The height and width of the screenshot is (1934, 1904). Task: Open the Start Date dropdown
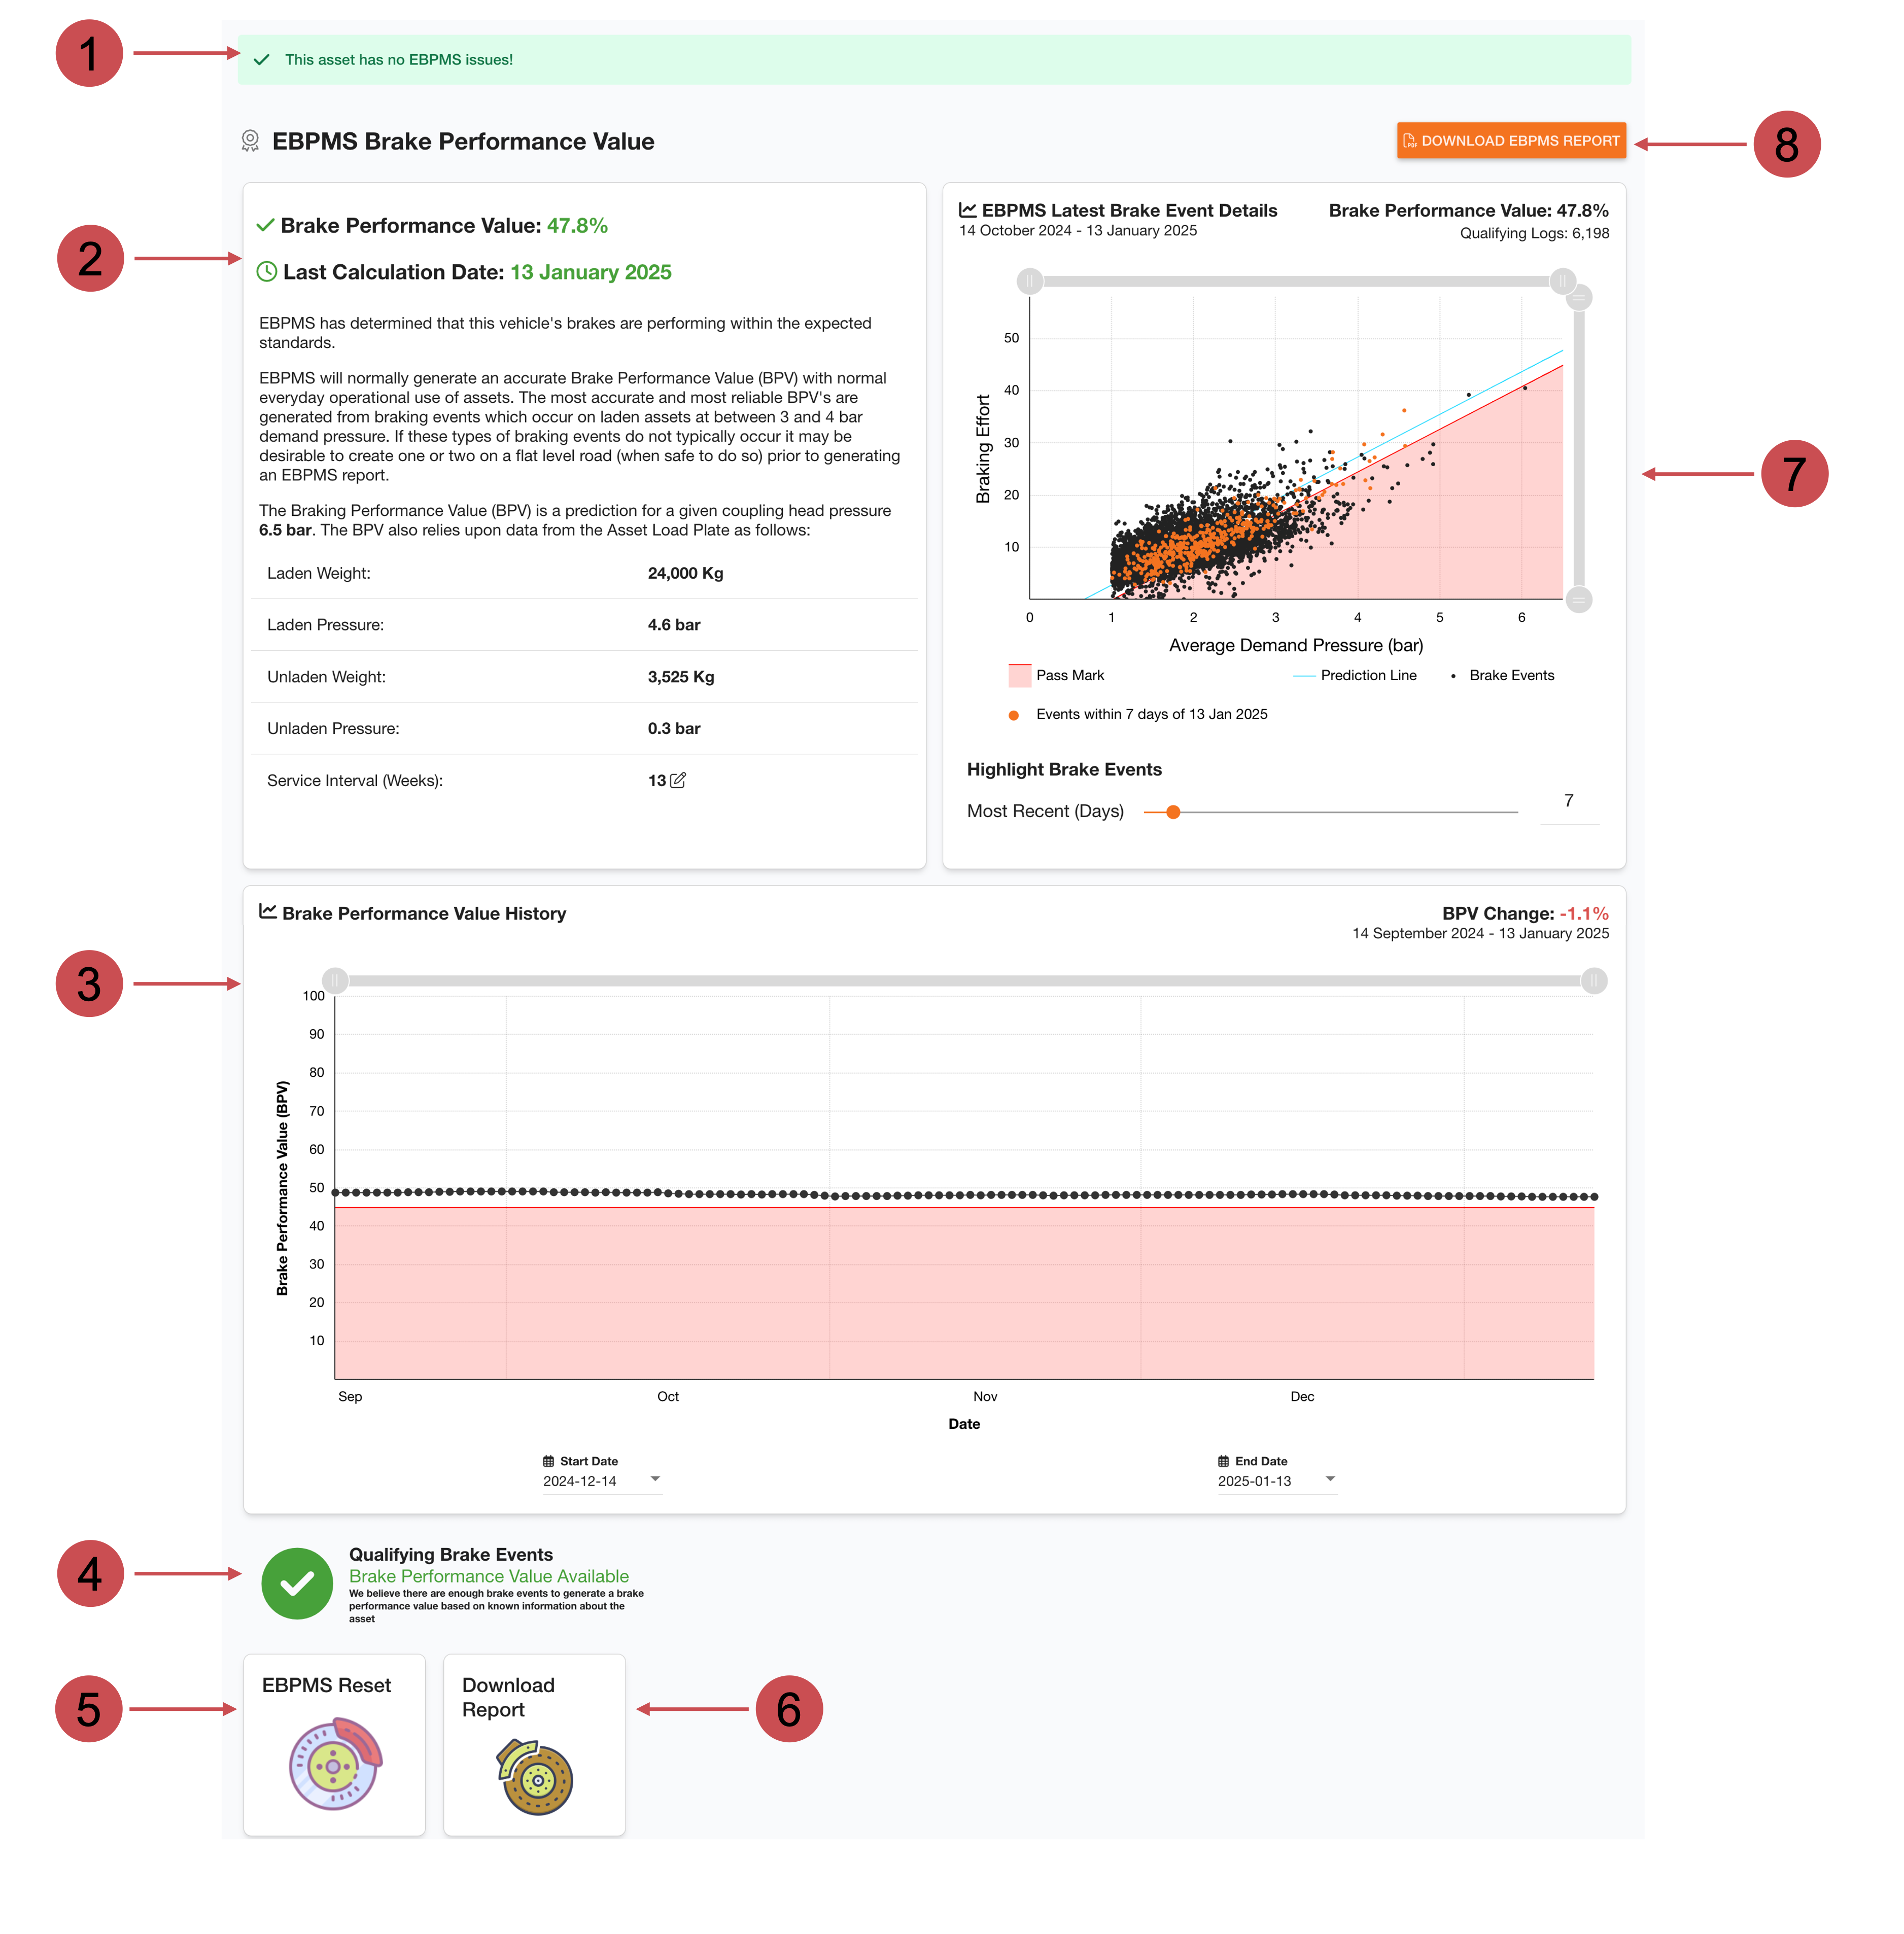(x=655, y=1479)
